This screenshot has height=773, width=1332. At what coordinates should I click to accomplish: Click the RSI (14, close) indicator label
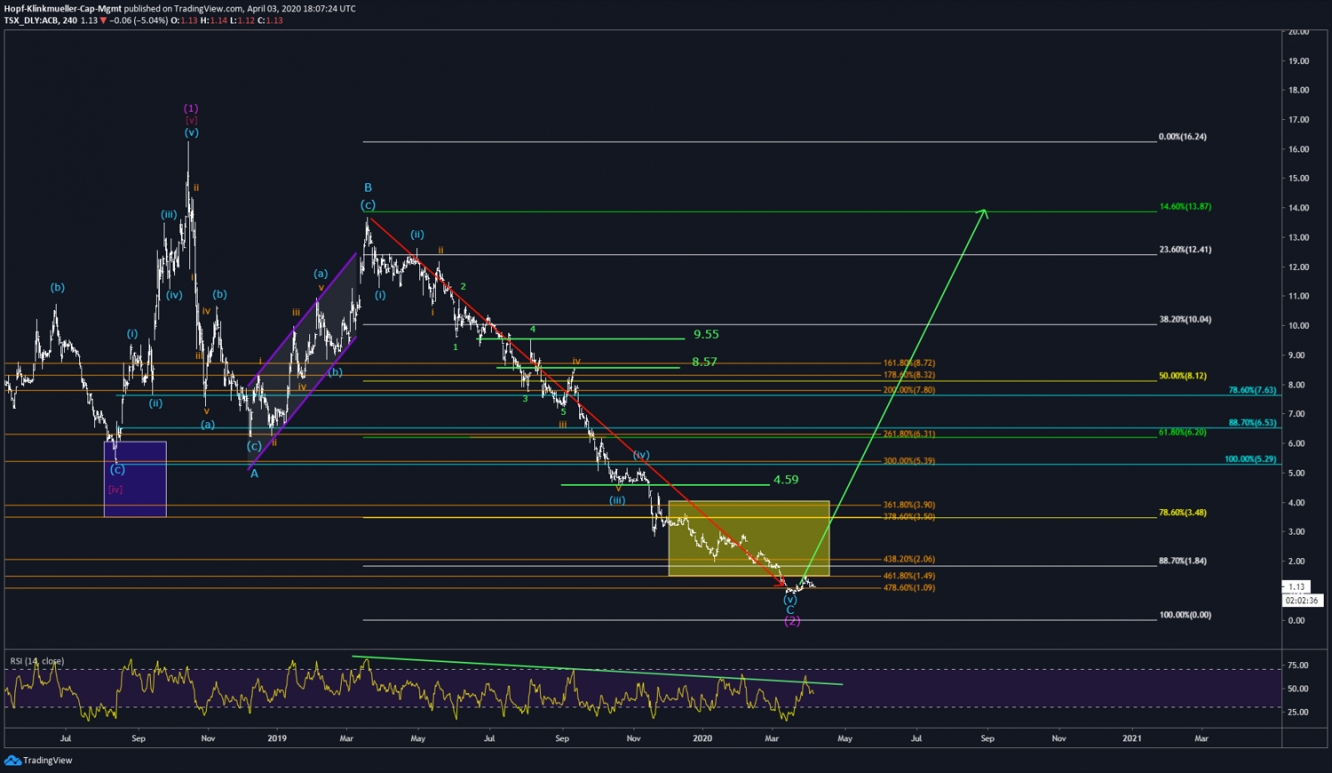tap(39, 661)
